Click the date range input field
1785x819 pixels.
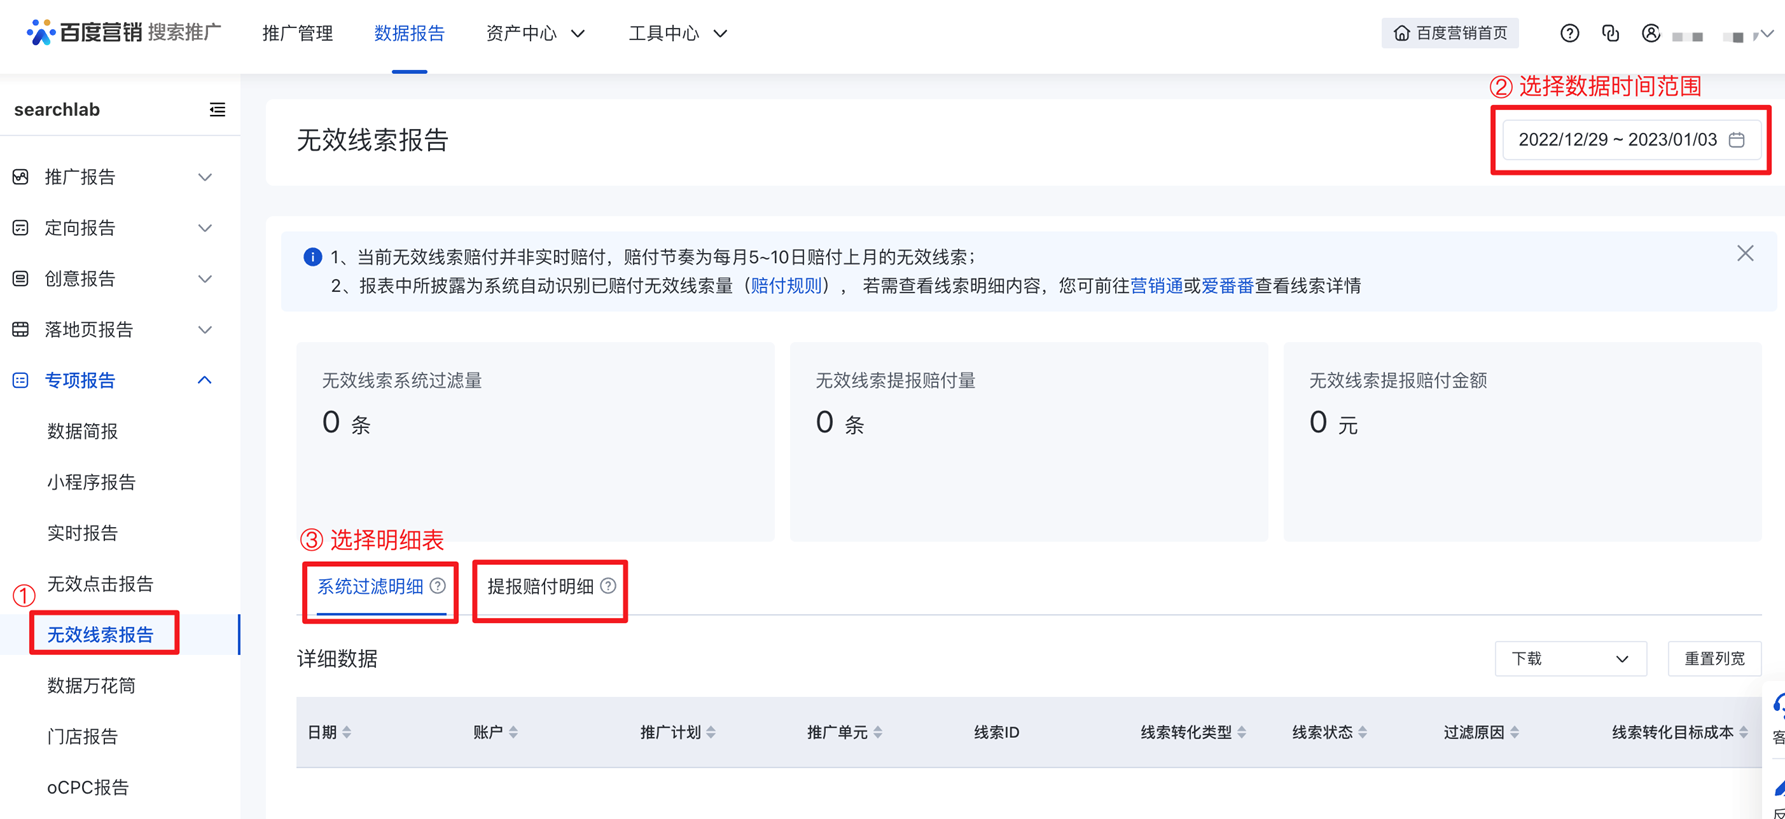tap(1616, 140)
